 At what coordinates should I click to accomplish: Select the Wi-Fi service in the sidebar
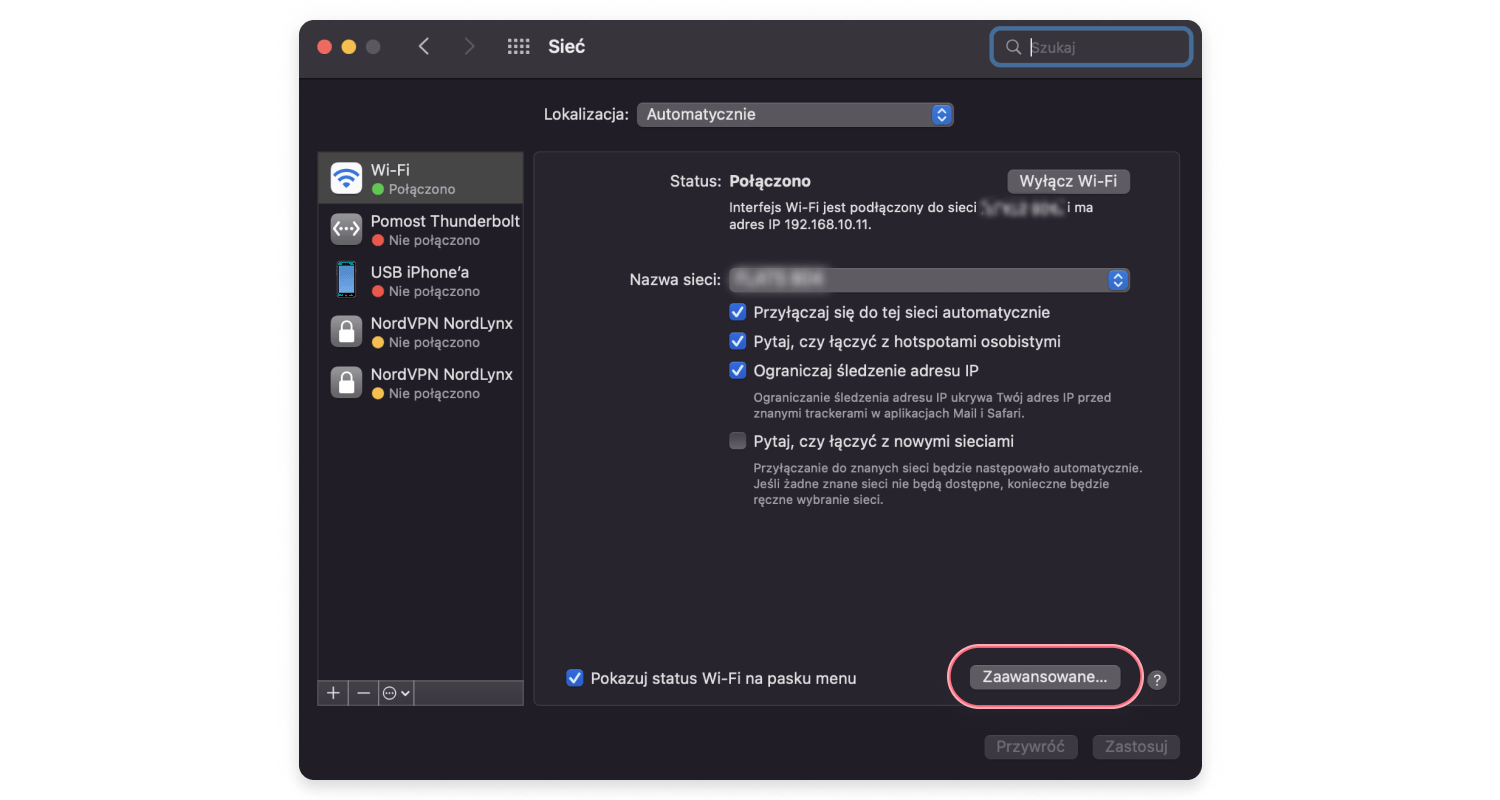pos(420,176)
